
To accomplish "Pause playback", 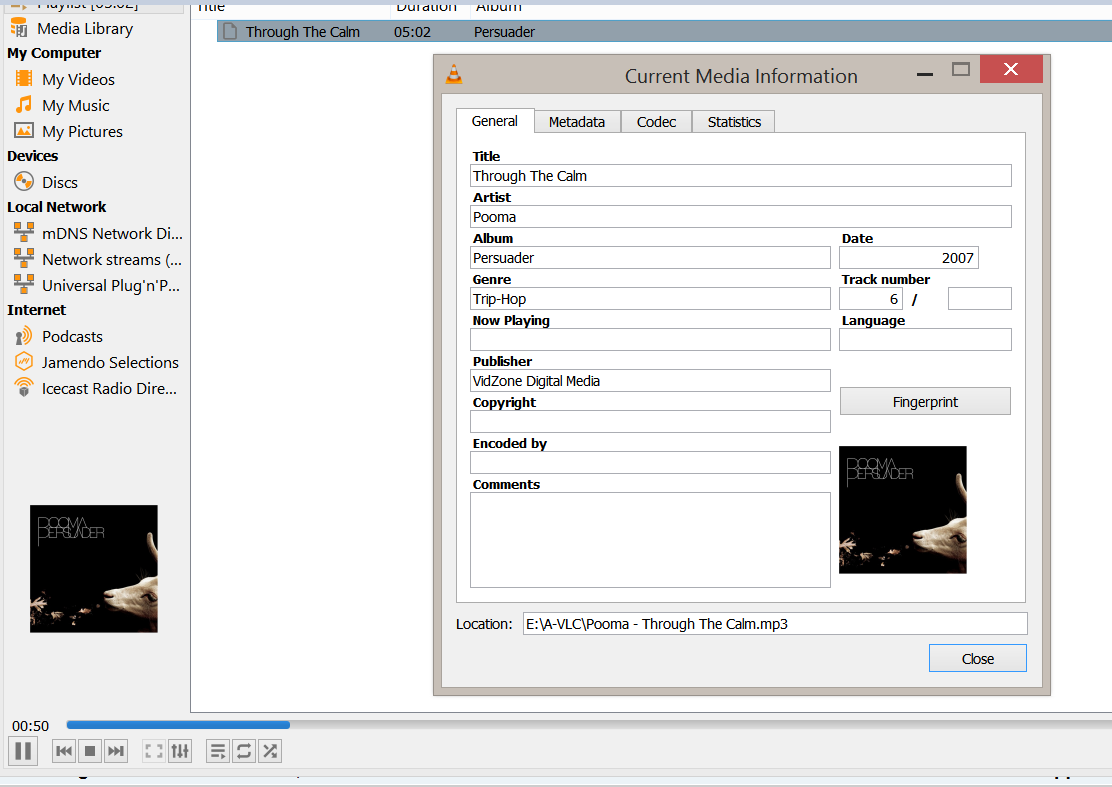I will (23, 751).
